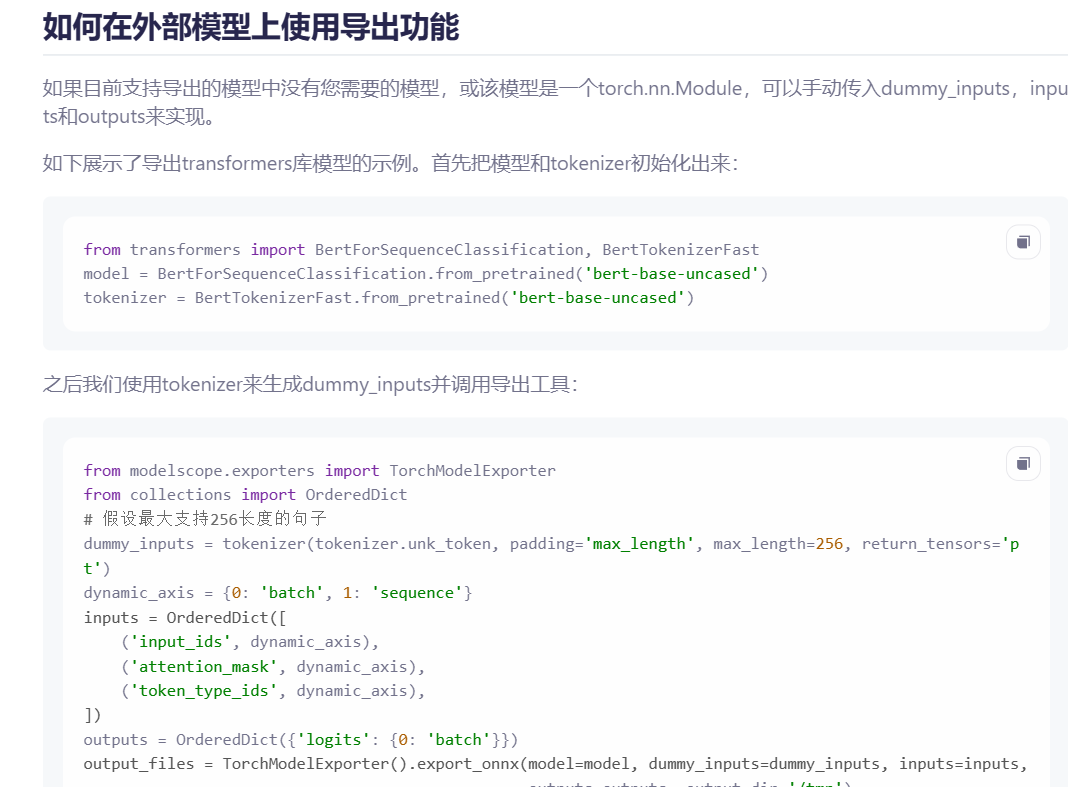Click the paragraph starting with 如果目前支持导出的模型中
The width and height of the screenshot is (1068, 787).
point(555,102)
